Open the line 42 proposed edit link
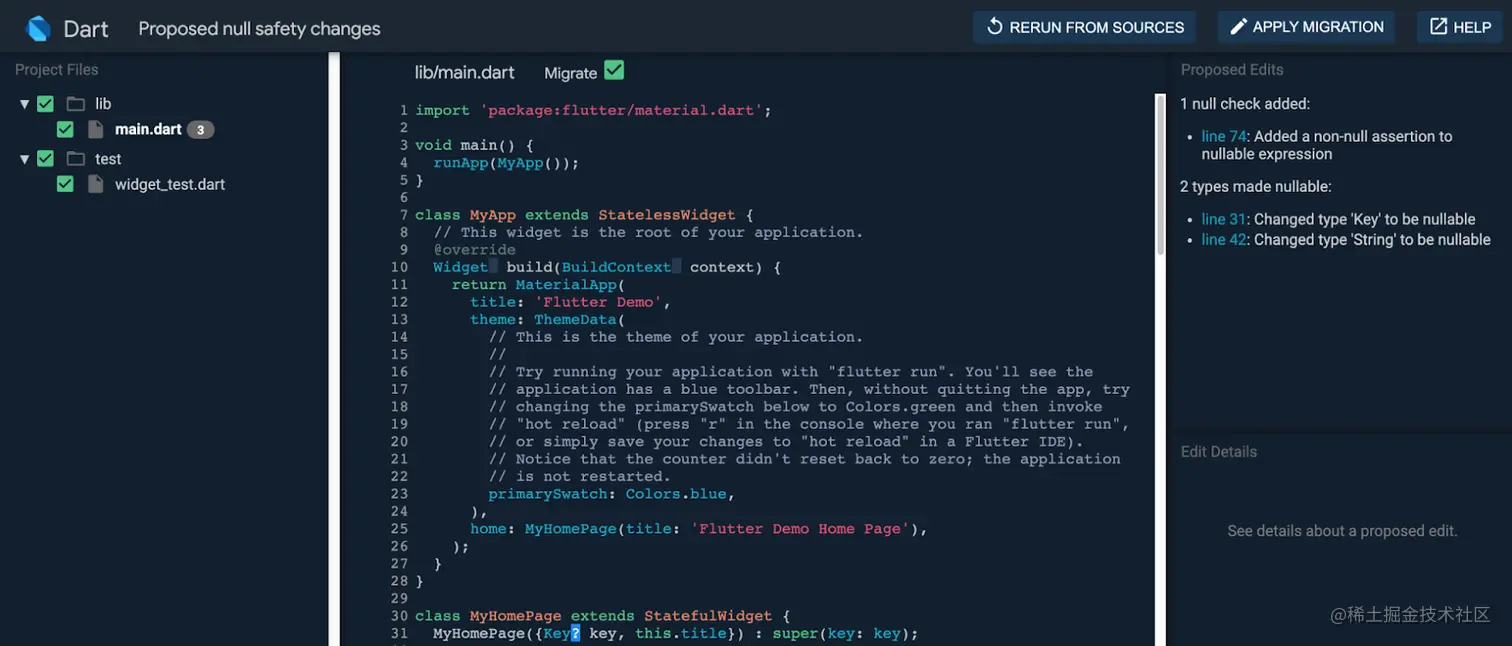Screen dimensions: 1512x646 1223,240
